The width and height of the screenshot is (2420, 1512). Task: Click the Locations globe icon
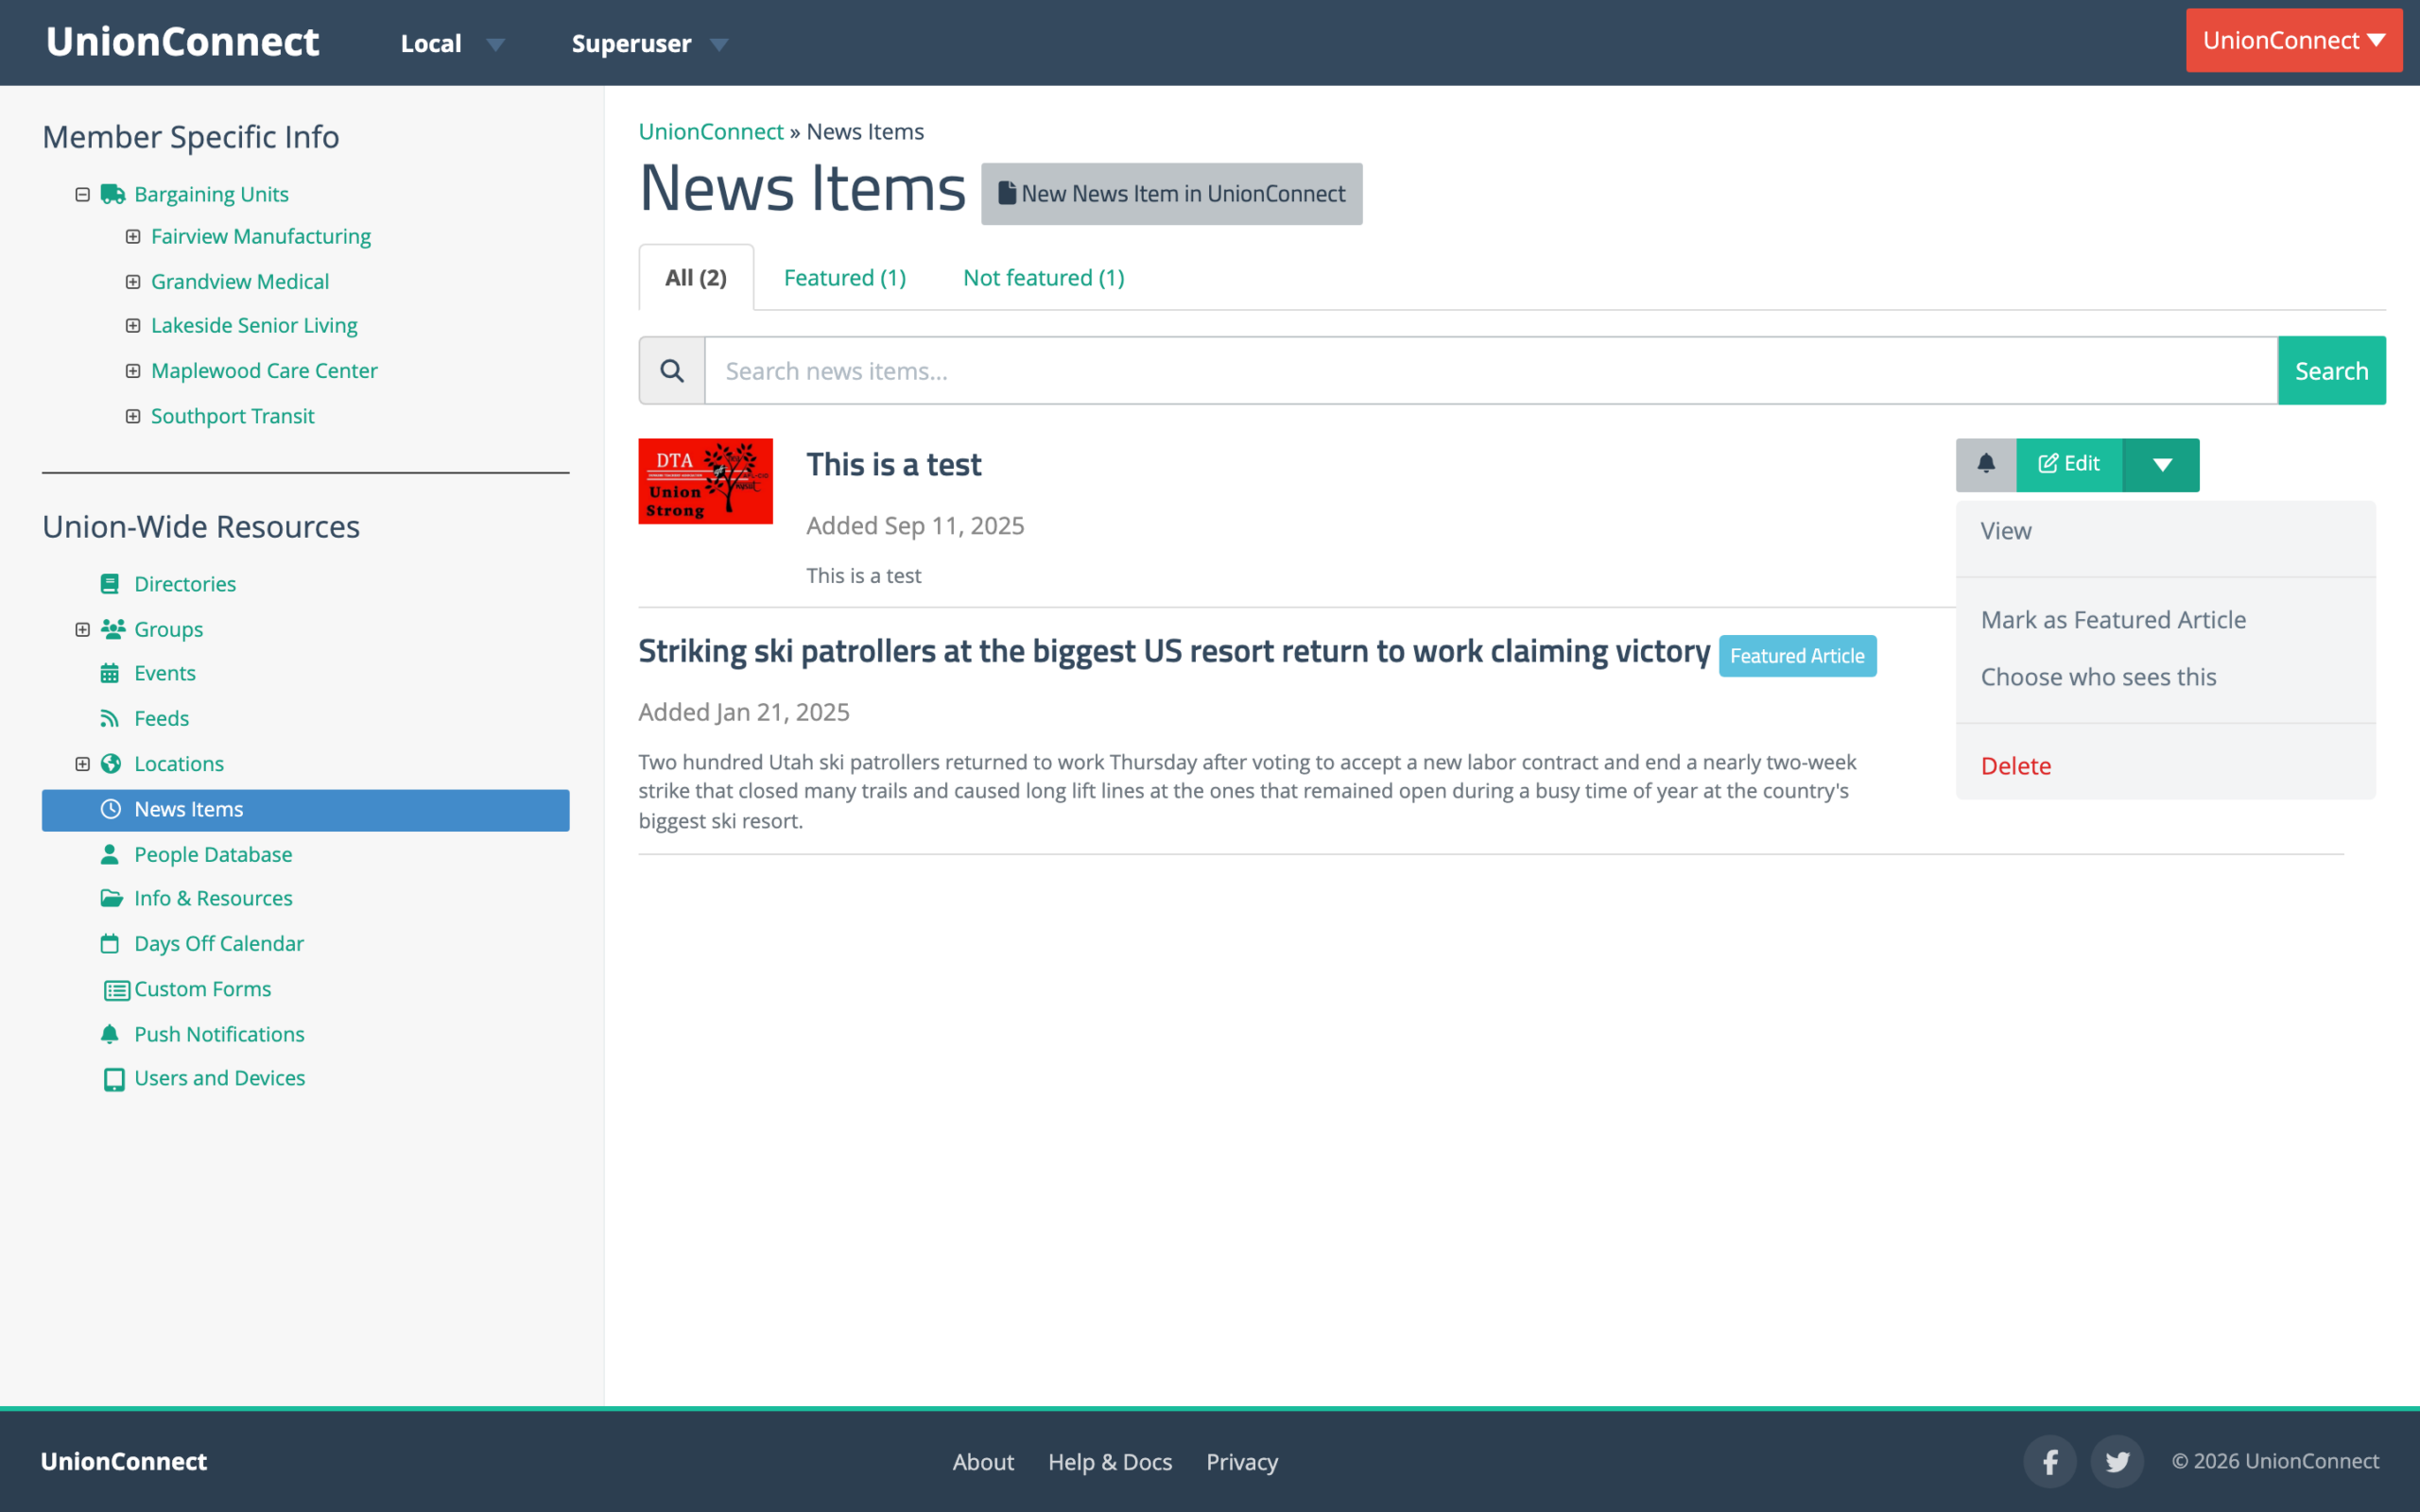pyautogui.click(x=111, y=764)
